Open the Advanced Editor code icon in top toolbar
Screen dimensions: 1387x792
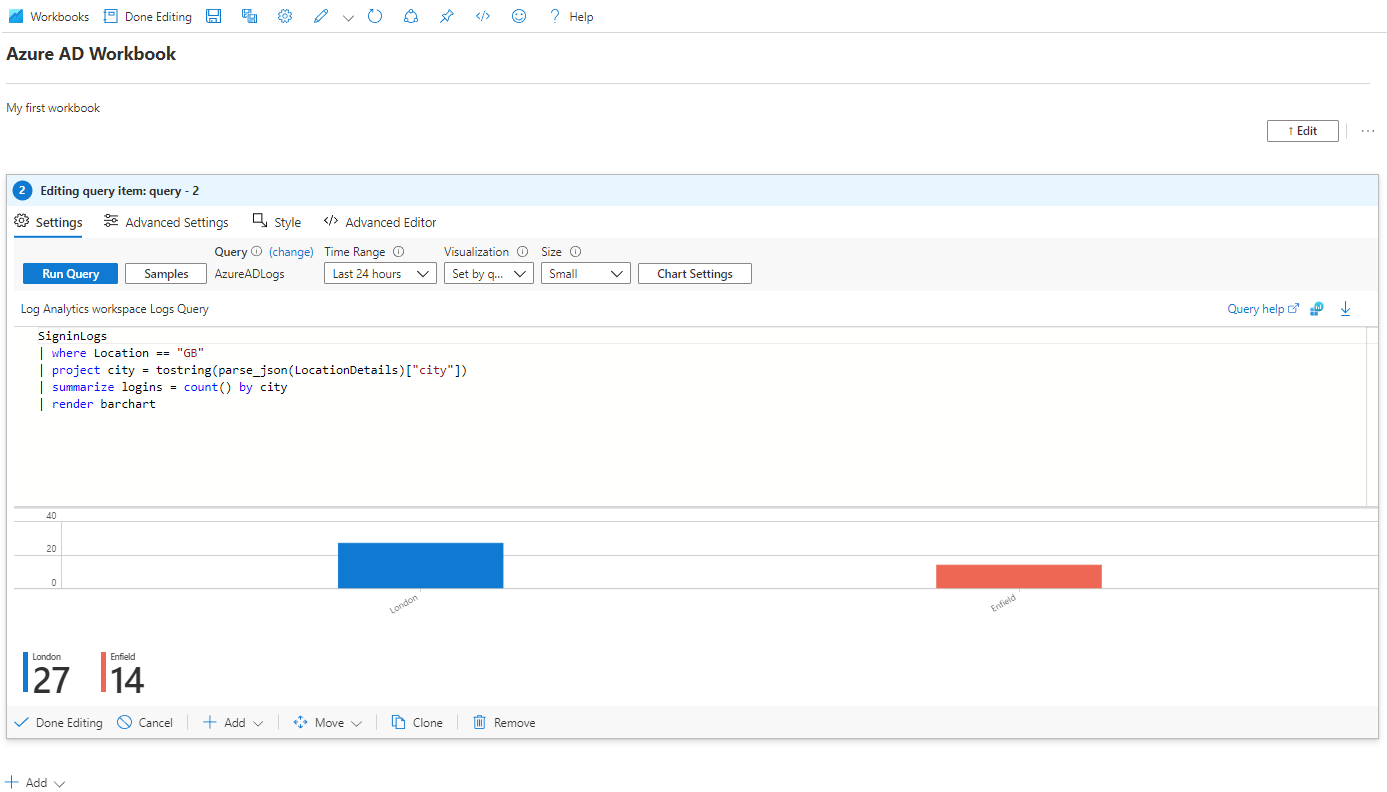[483, 17]
